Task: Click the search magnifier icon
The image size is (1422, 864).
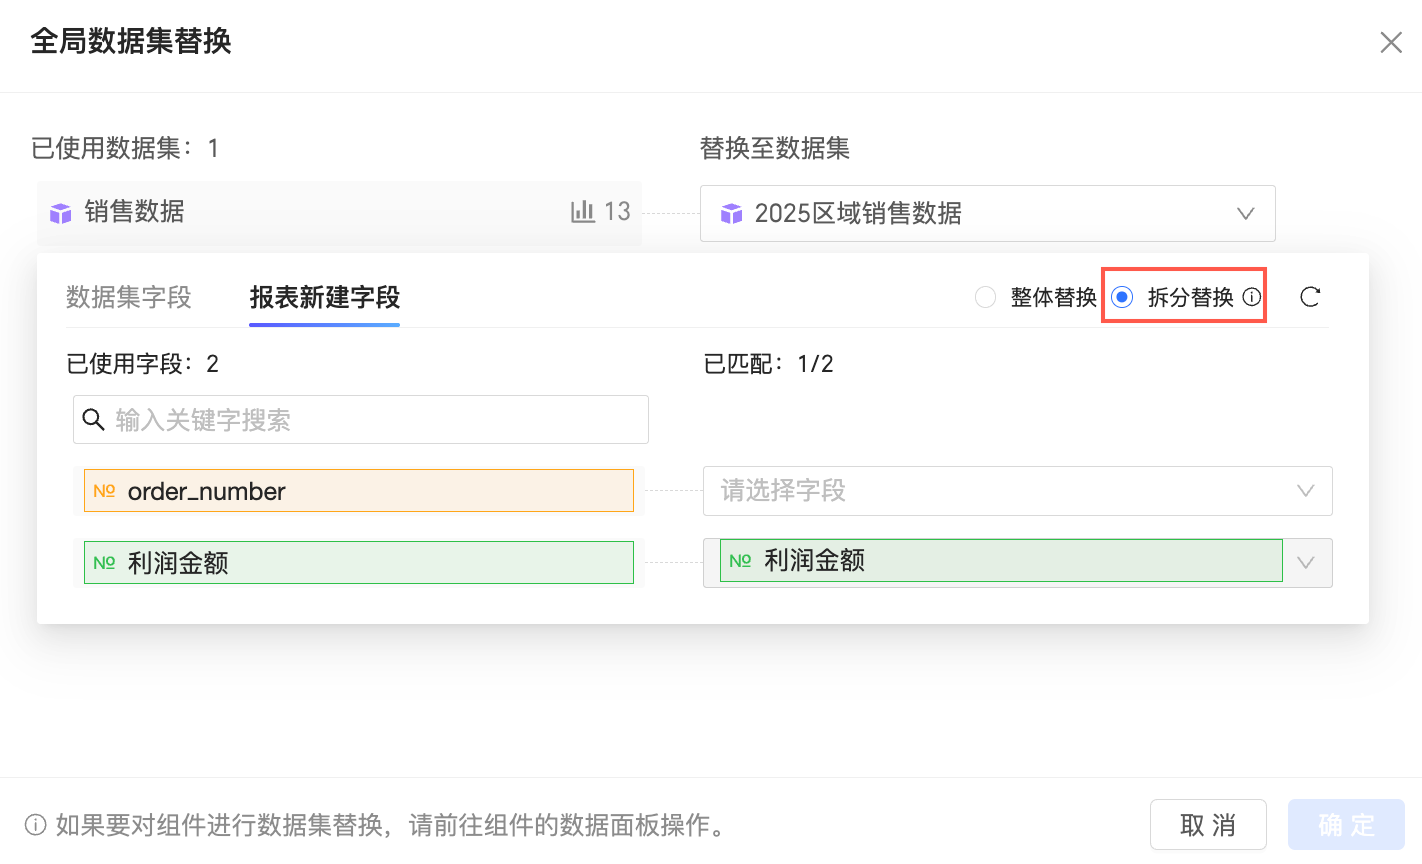Action: (94, 420)
